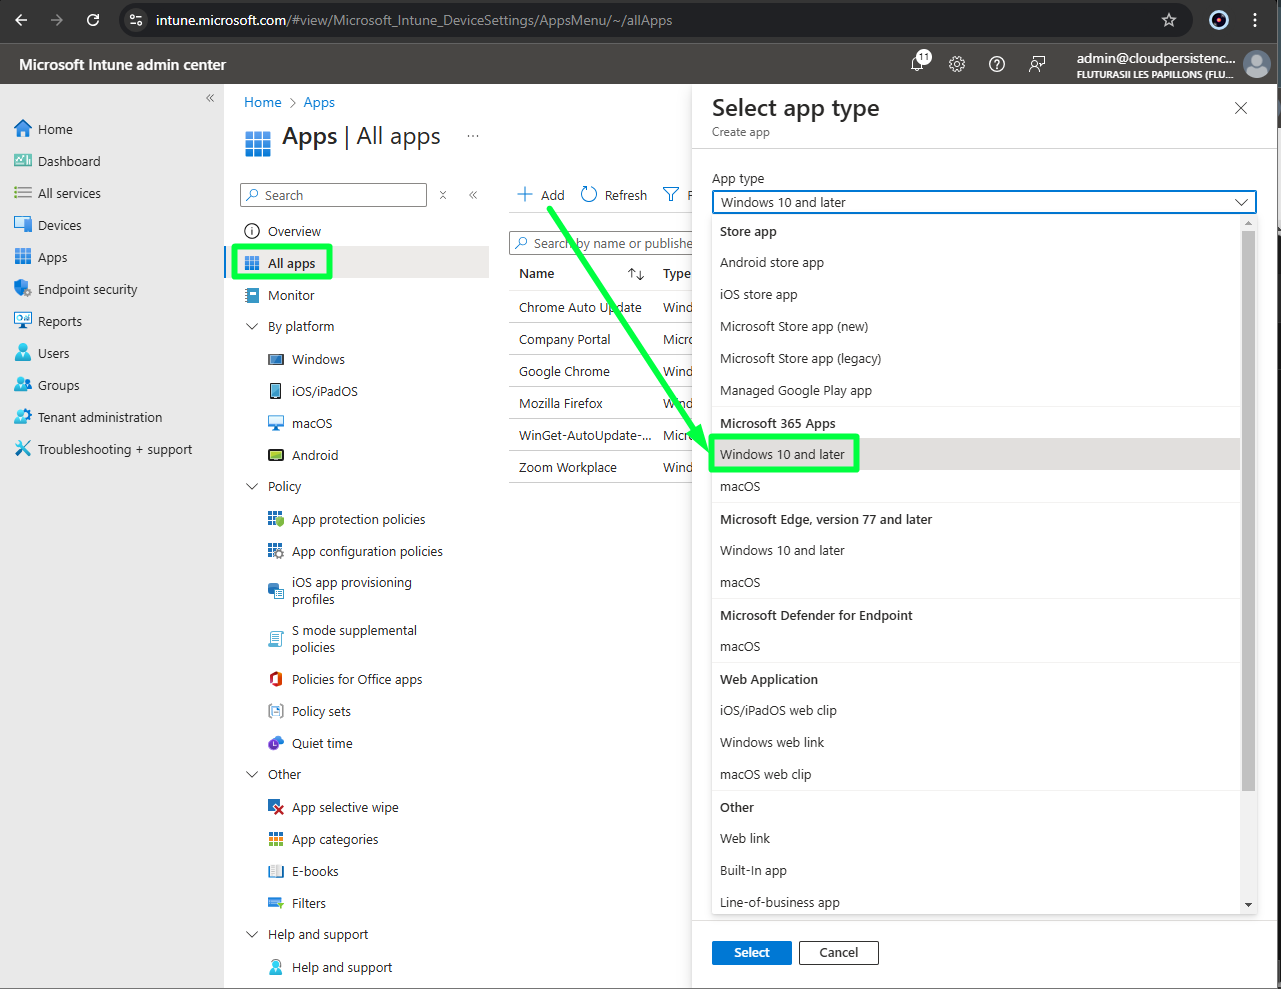1281x989 pixels.
Task: Close the Select app type panel
Action: pyautogui.click(x=1241, y=108)
